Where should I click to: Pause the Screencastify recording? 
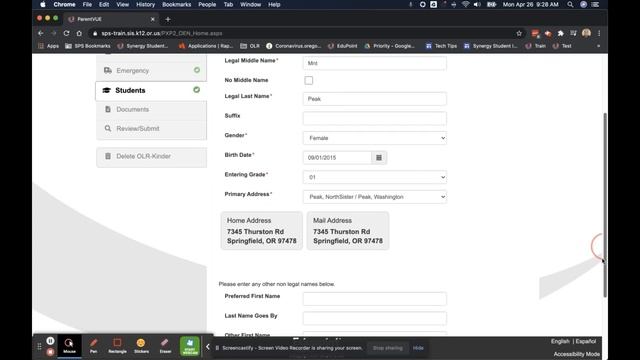pos(50,341)
